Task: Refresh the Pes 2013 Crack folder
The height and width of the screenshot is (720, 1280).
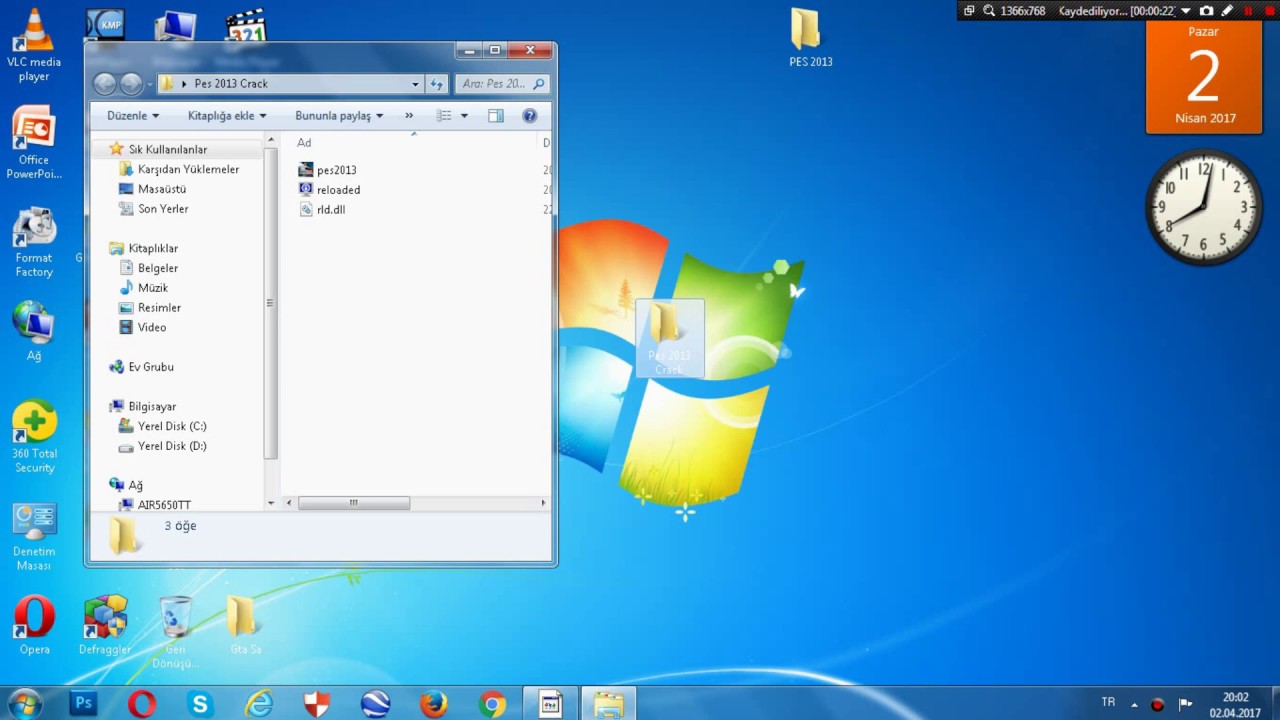Action: pos(436,84)
